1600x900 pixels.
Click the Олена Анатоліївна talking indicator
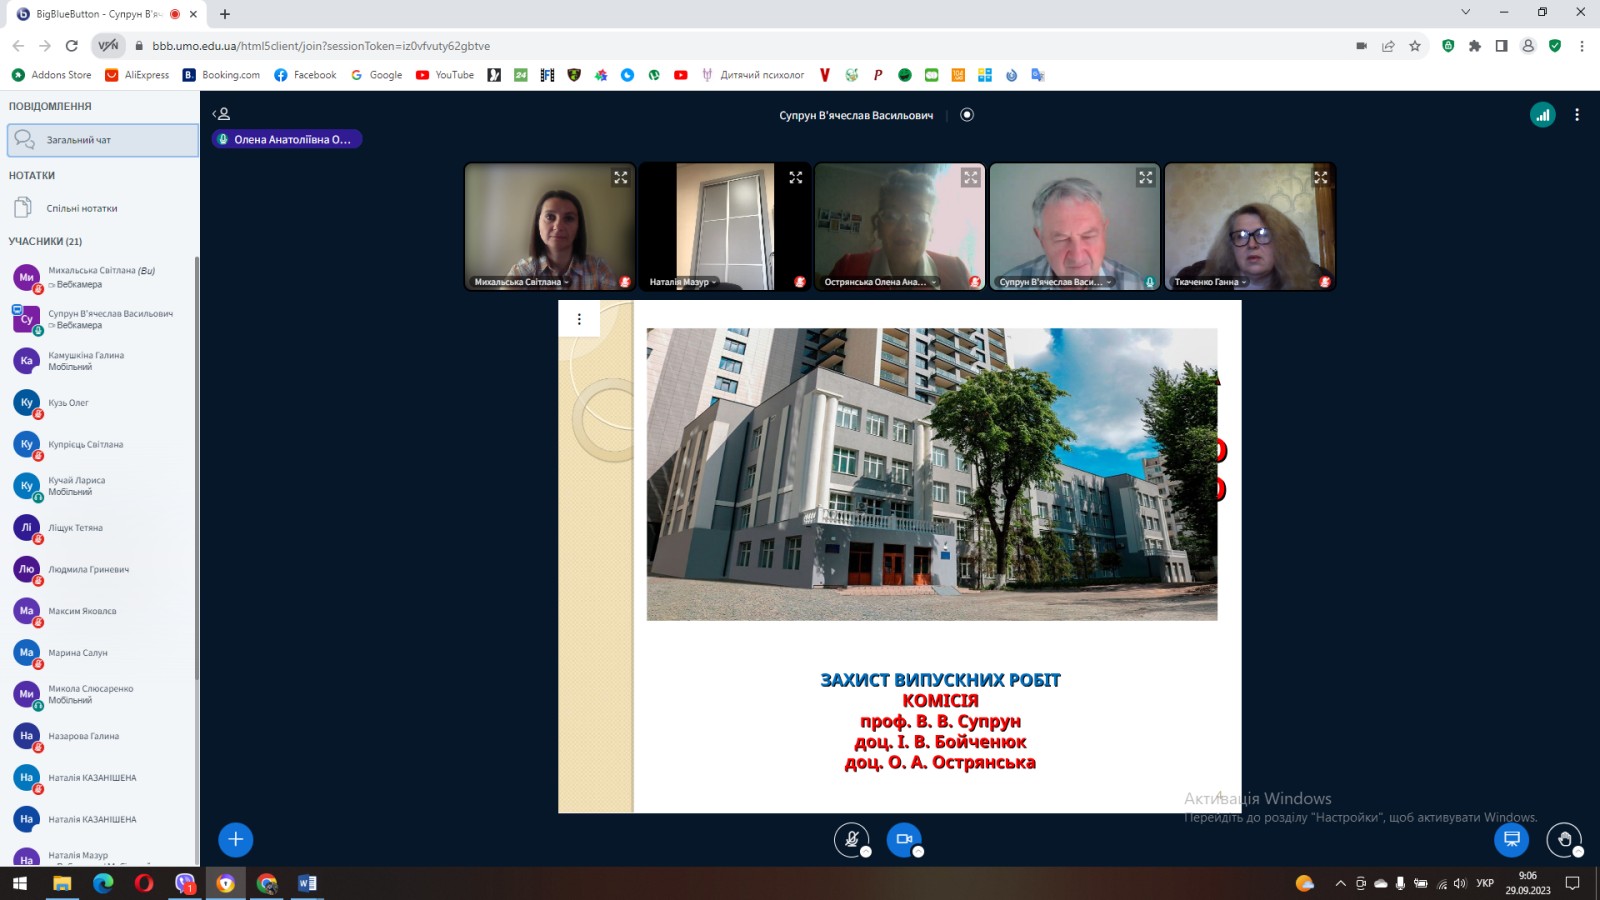tap(287, 140)
